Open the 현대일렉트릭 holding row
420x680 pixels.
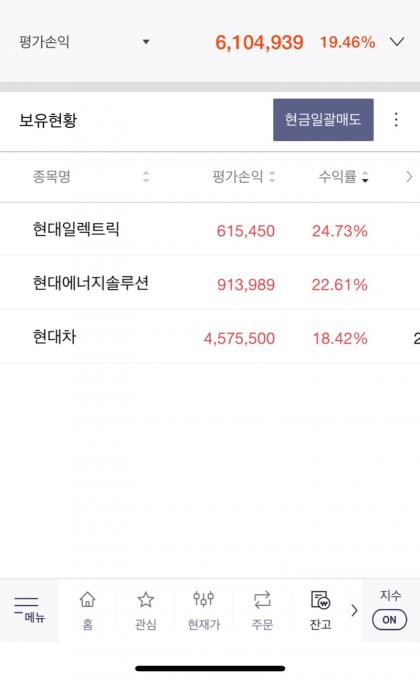[210, 229]
